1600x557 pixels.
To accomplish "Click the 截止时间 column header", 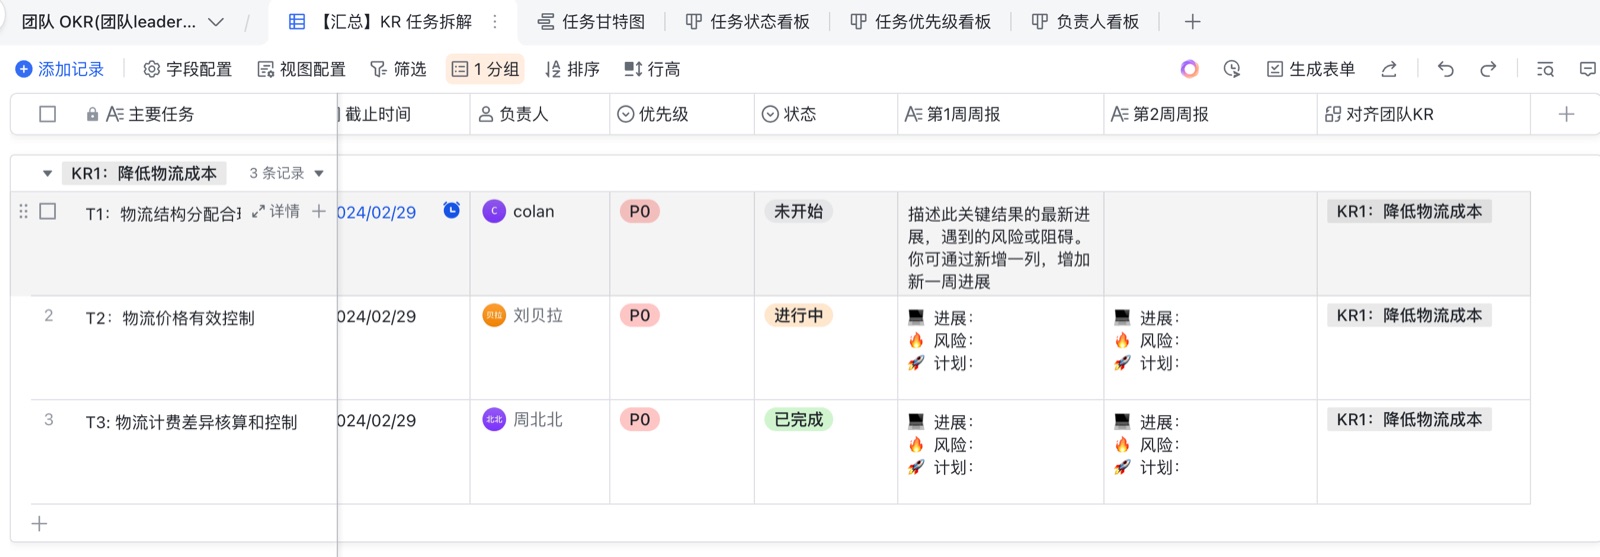I will 403,114.
